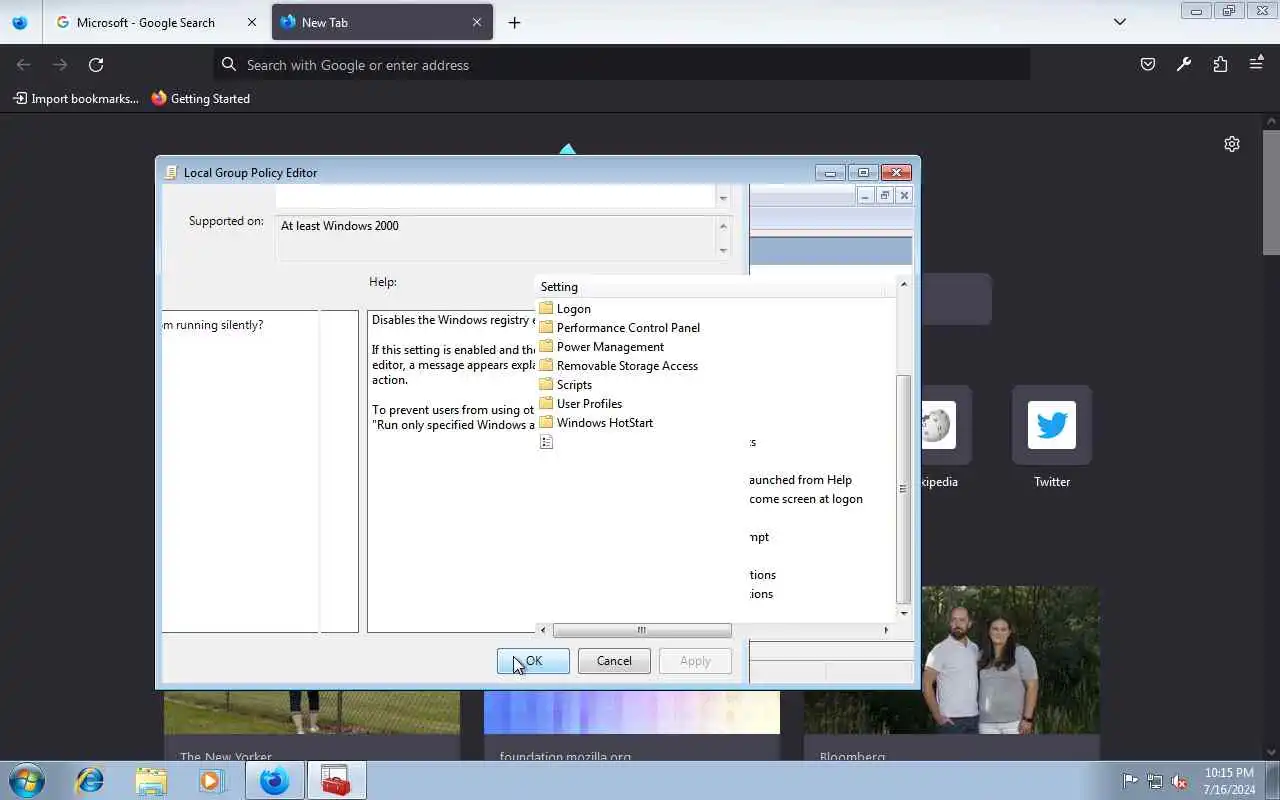Image resolution: width=1280 pixels, height=800 pixels.
Task: Confirm the policy dialog with OK
Action: pos(533,661)
